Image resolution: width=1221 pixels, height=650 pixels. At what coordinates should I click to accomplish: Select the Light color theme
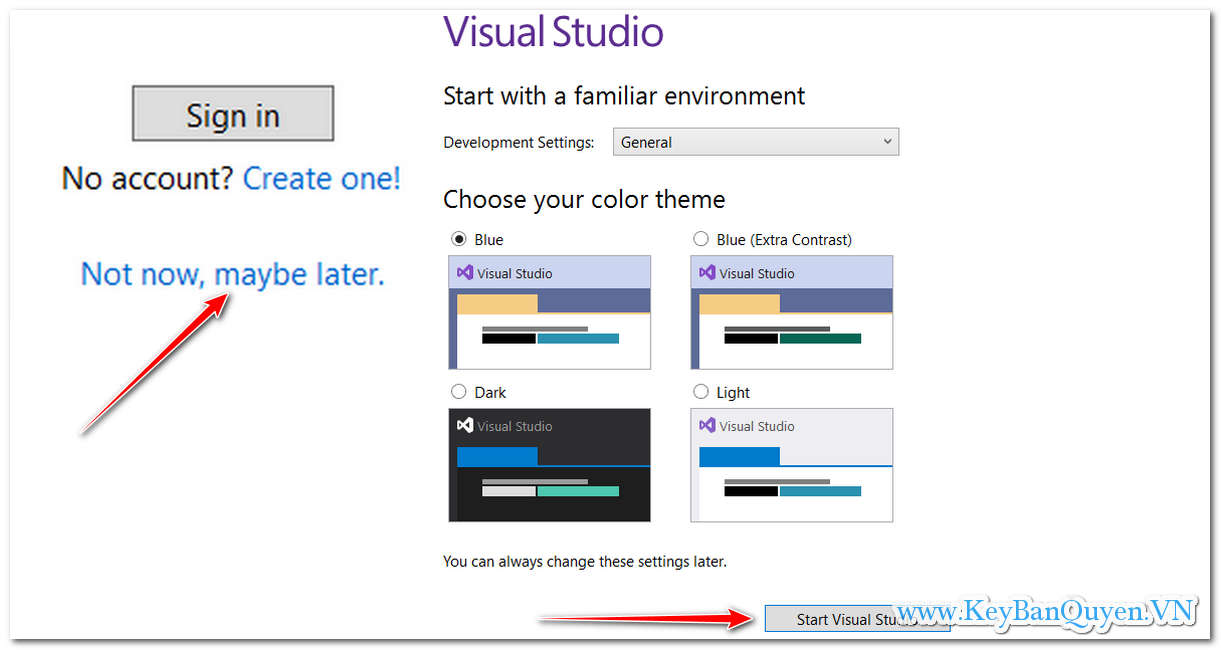coord(701,391)
